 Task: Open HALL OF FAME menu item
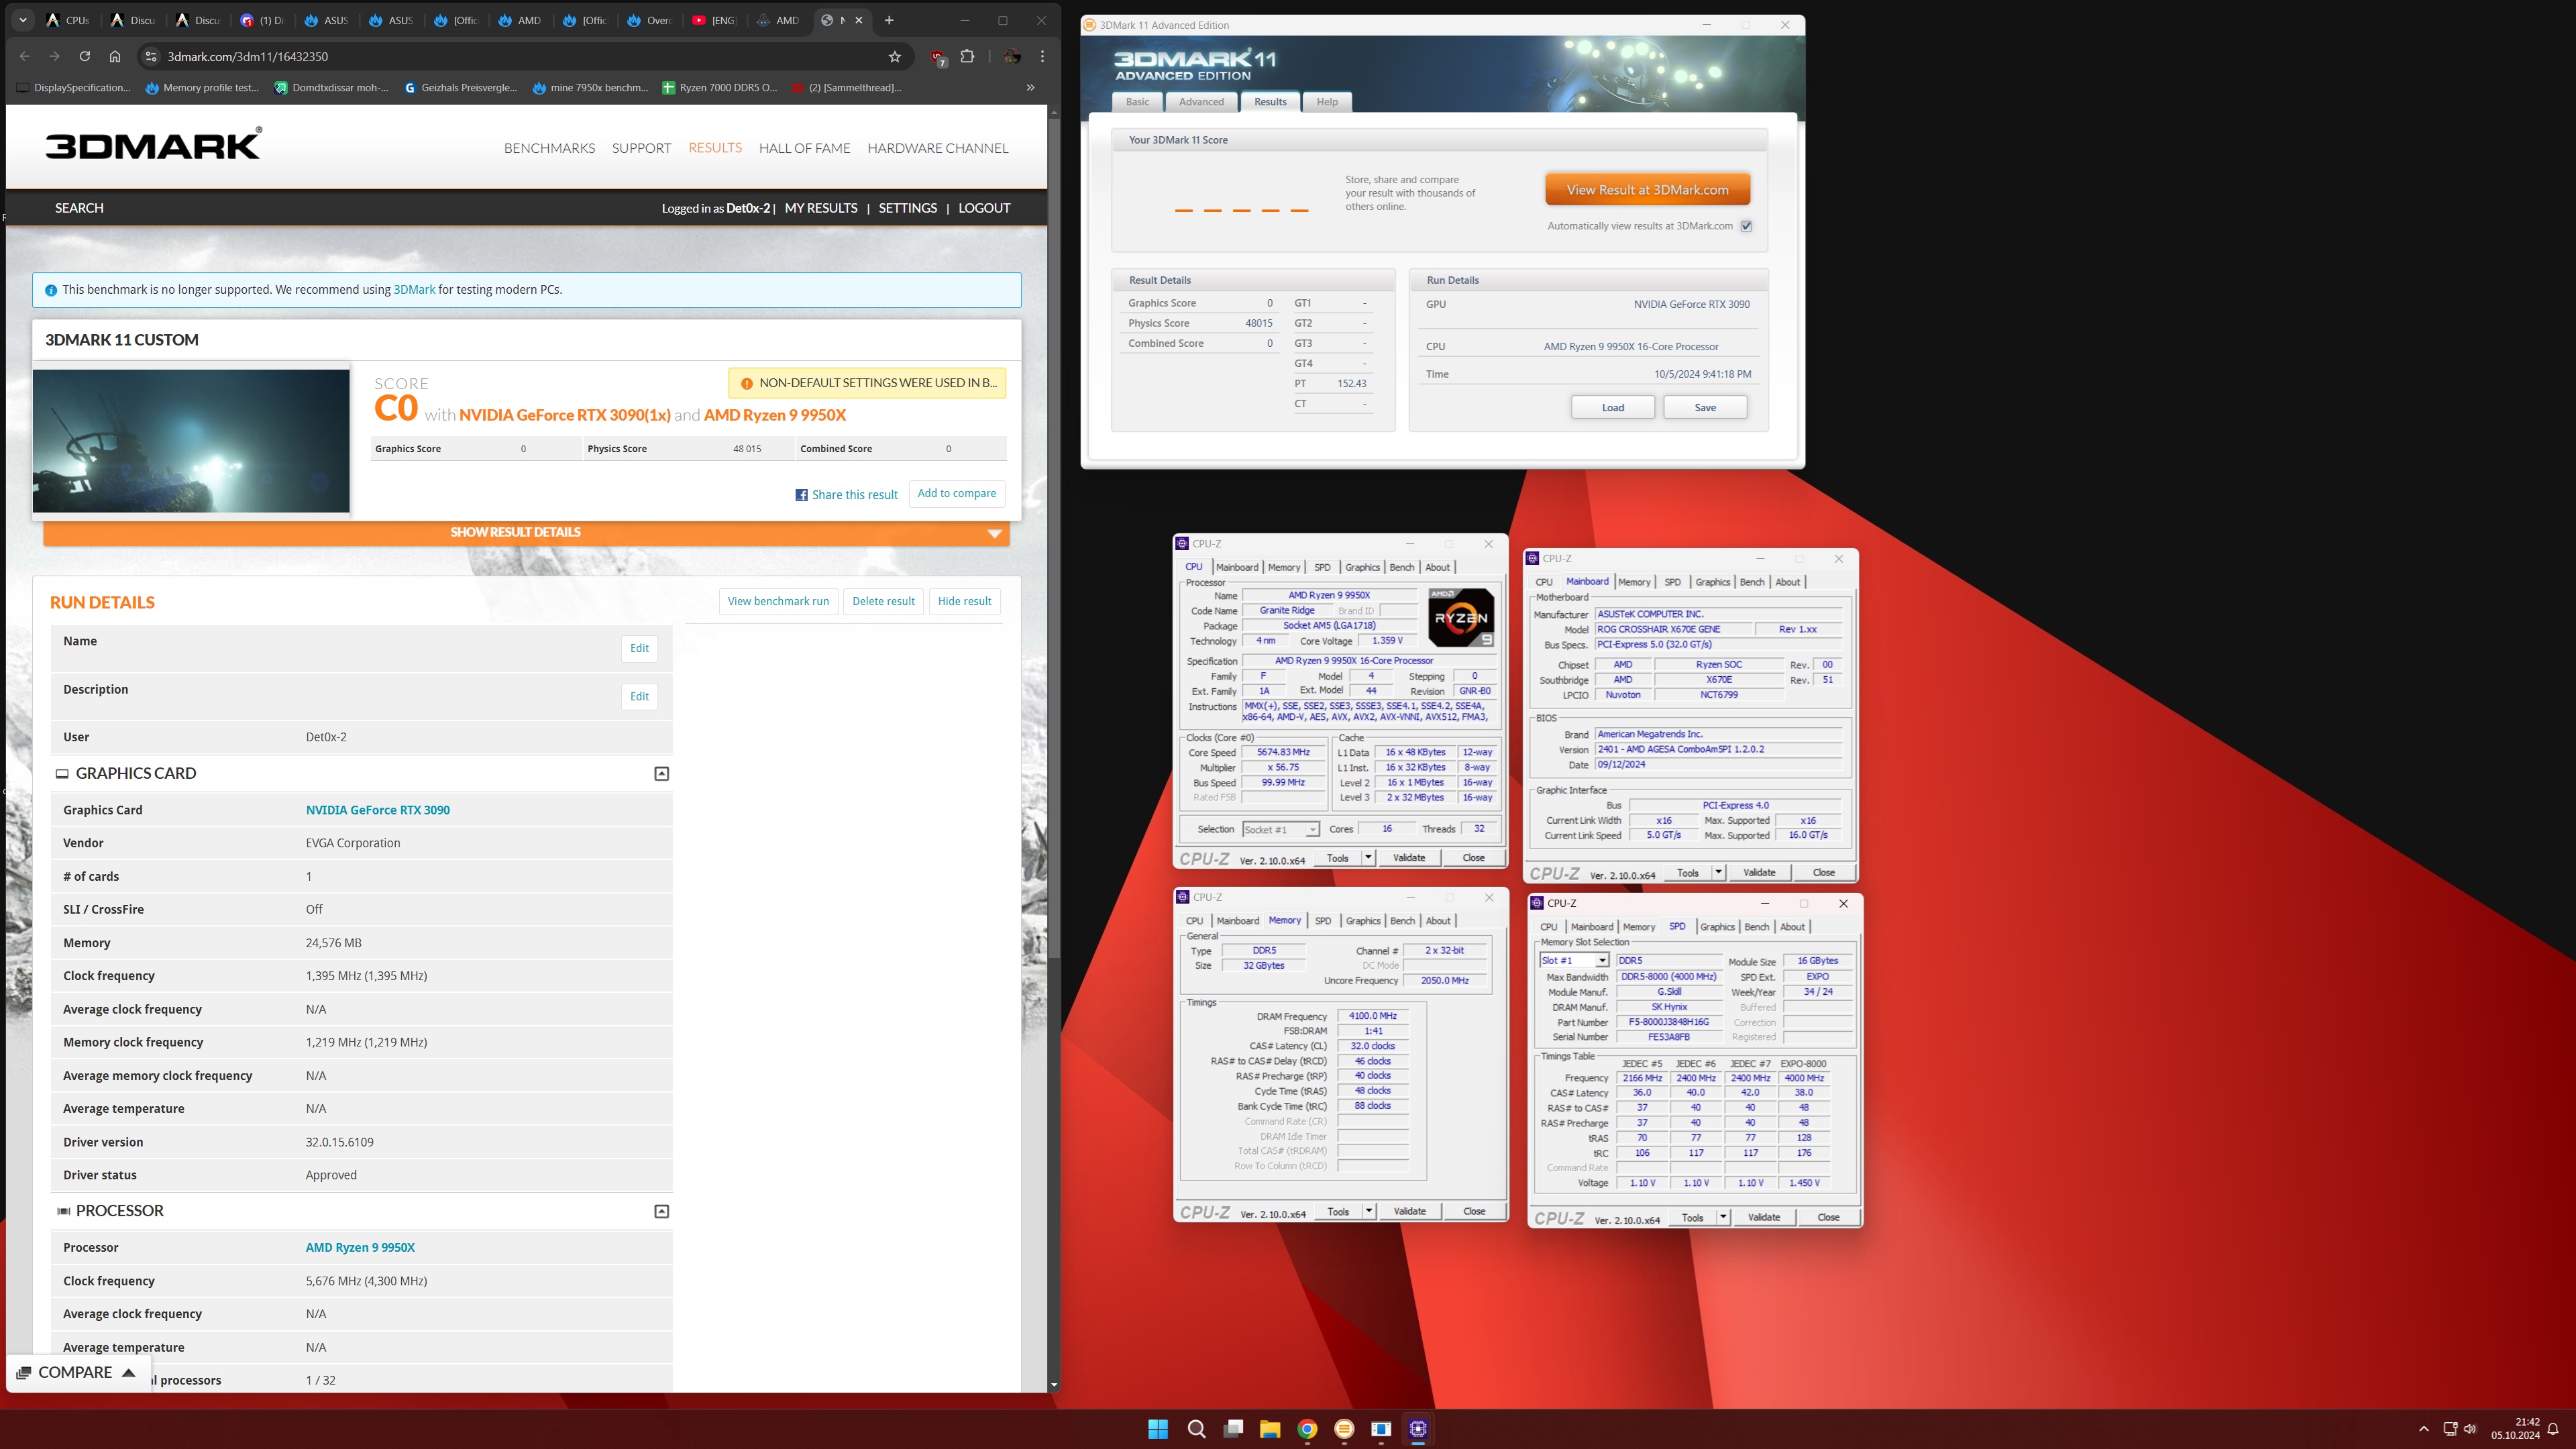(804, 148)
